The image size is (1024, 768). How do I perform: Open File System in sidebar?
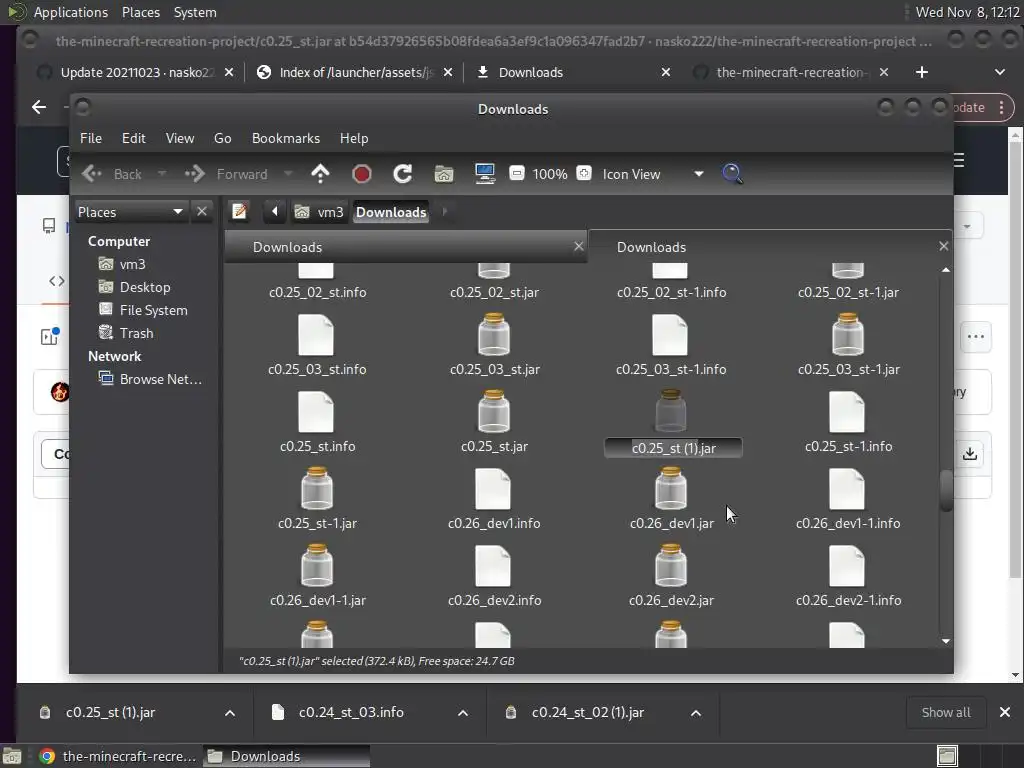tap(153, 310)
